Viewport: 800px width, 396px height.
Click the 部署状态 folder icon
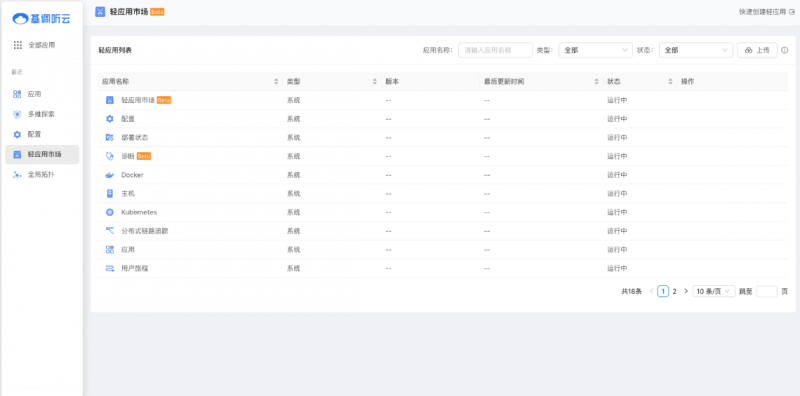click(110, 137)
